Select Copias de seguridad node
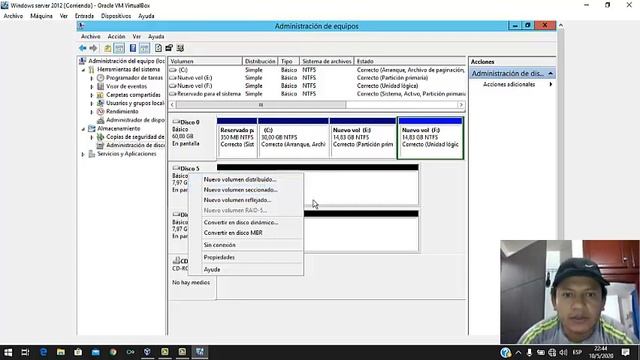640x360 pixels. click(135, 137)
